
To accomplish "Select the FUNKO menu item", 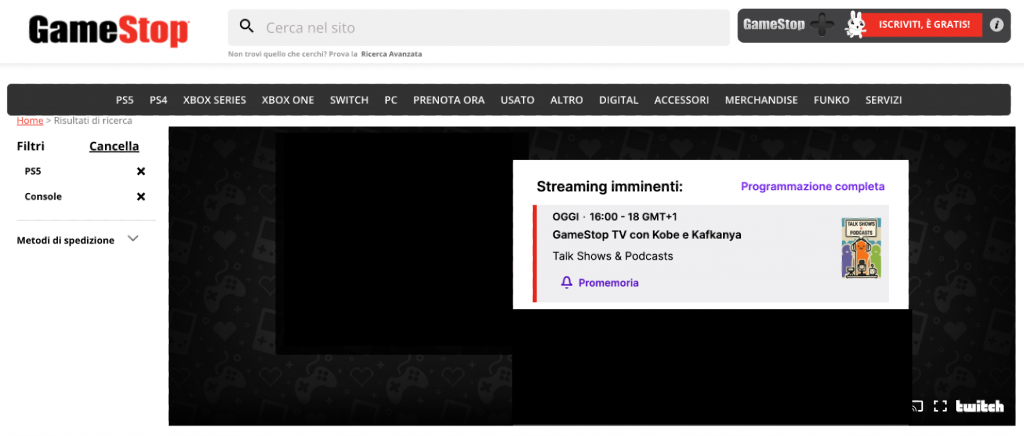I will [831, 100].
